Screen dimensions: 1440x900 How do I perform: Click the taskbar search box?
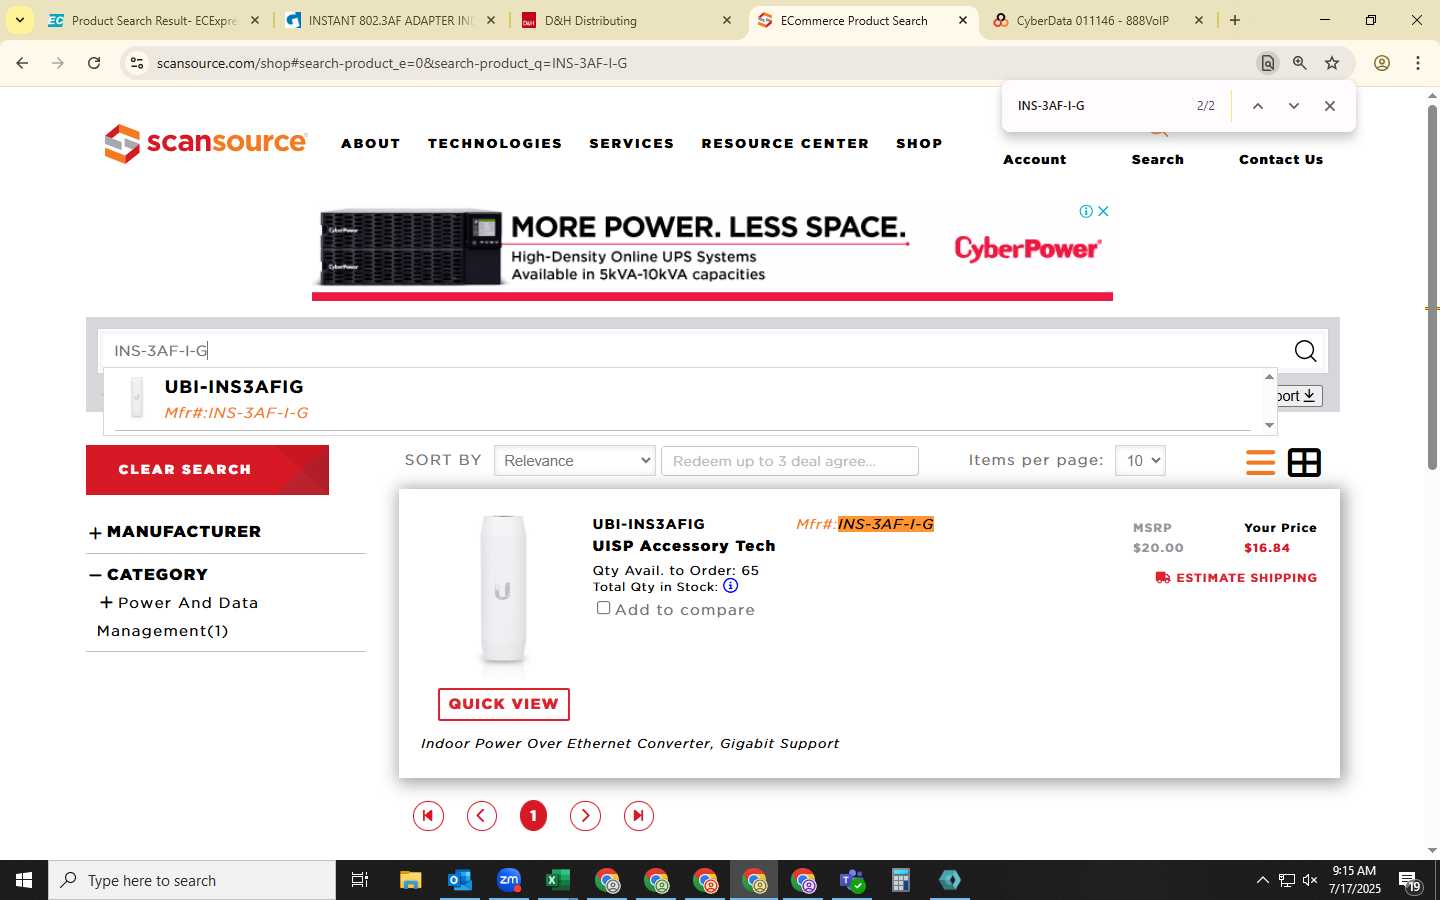coord(192,880)
